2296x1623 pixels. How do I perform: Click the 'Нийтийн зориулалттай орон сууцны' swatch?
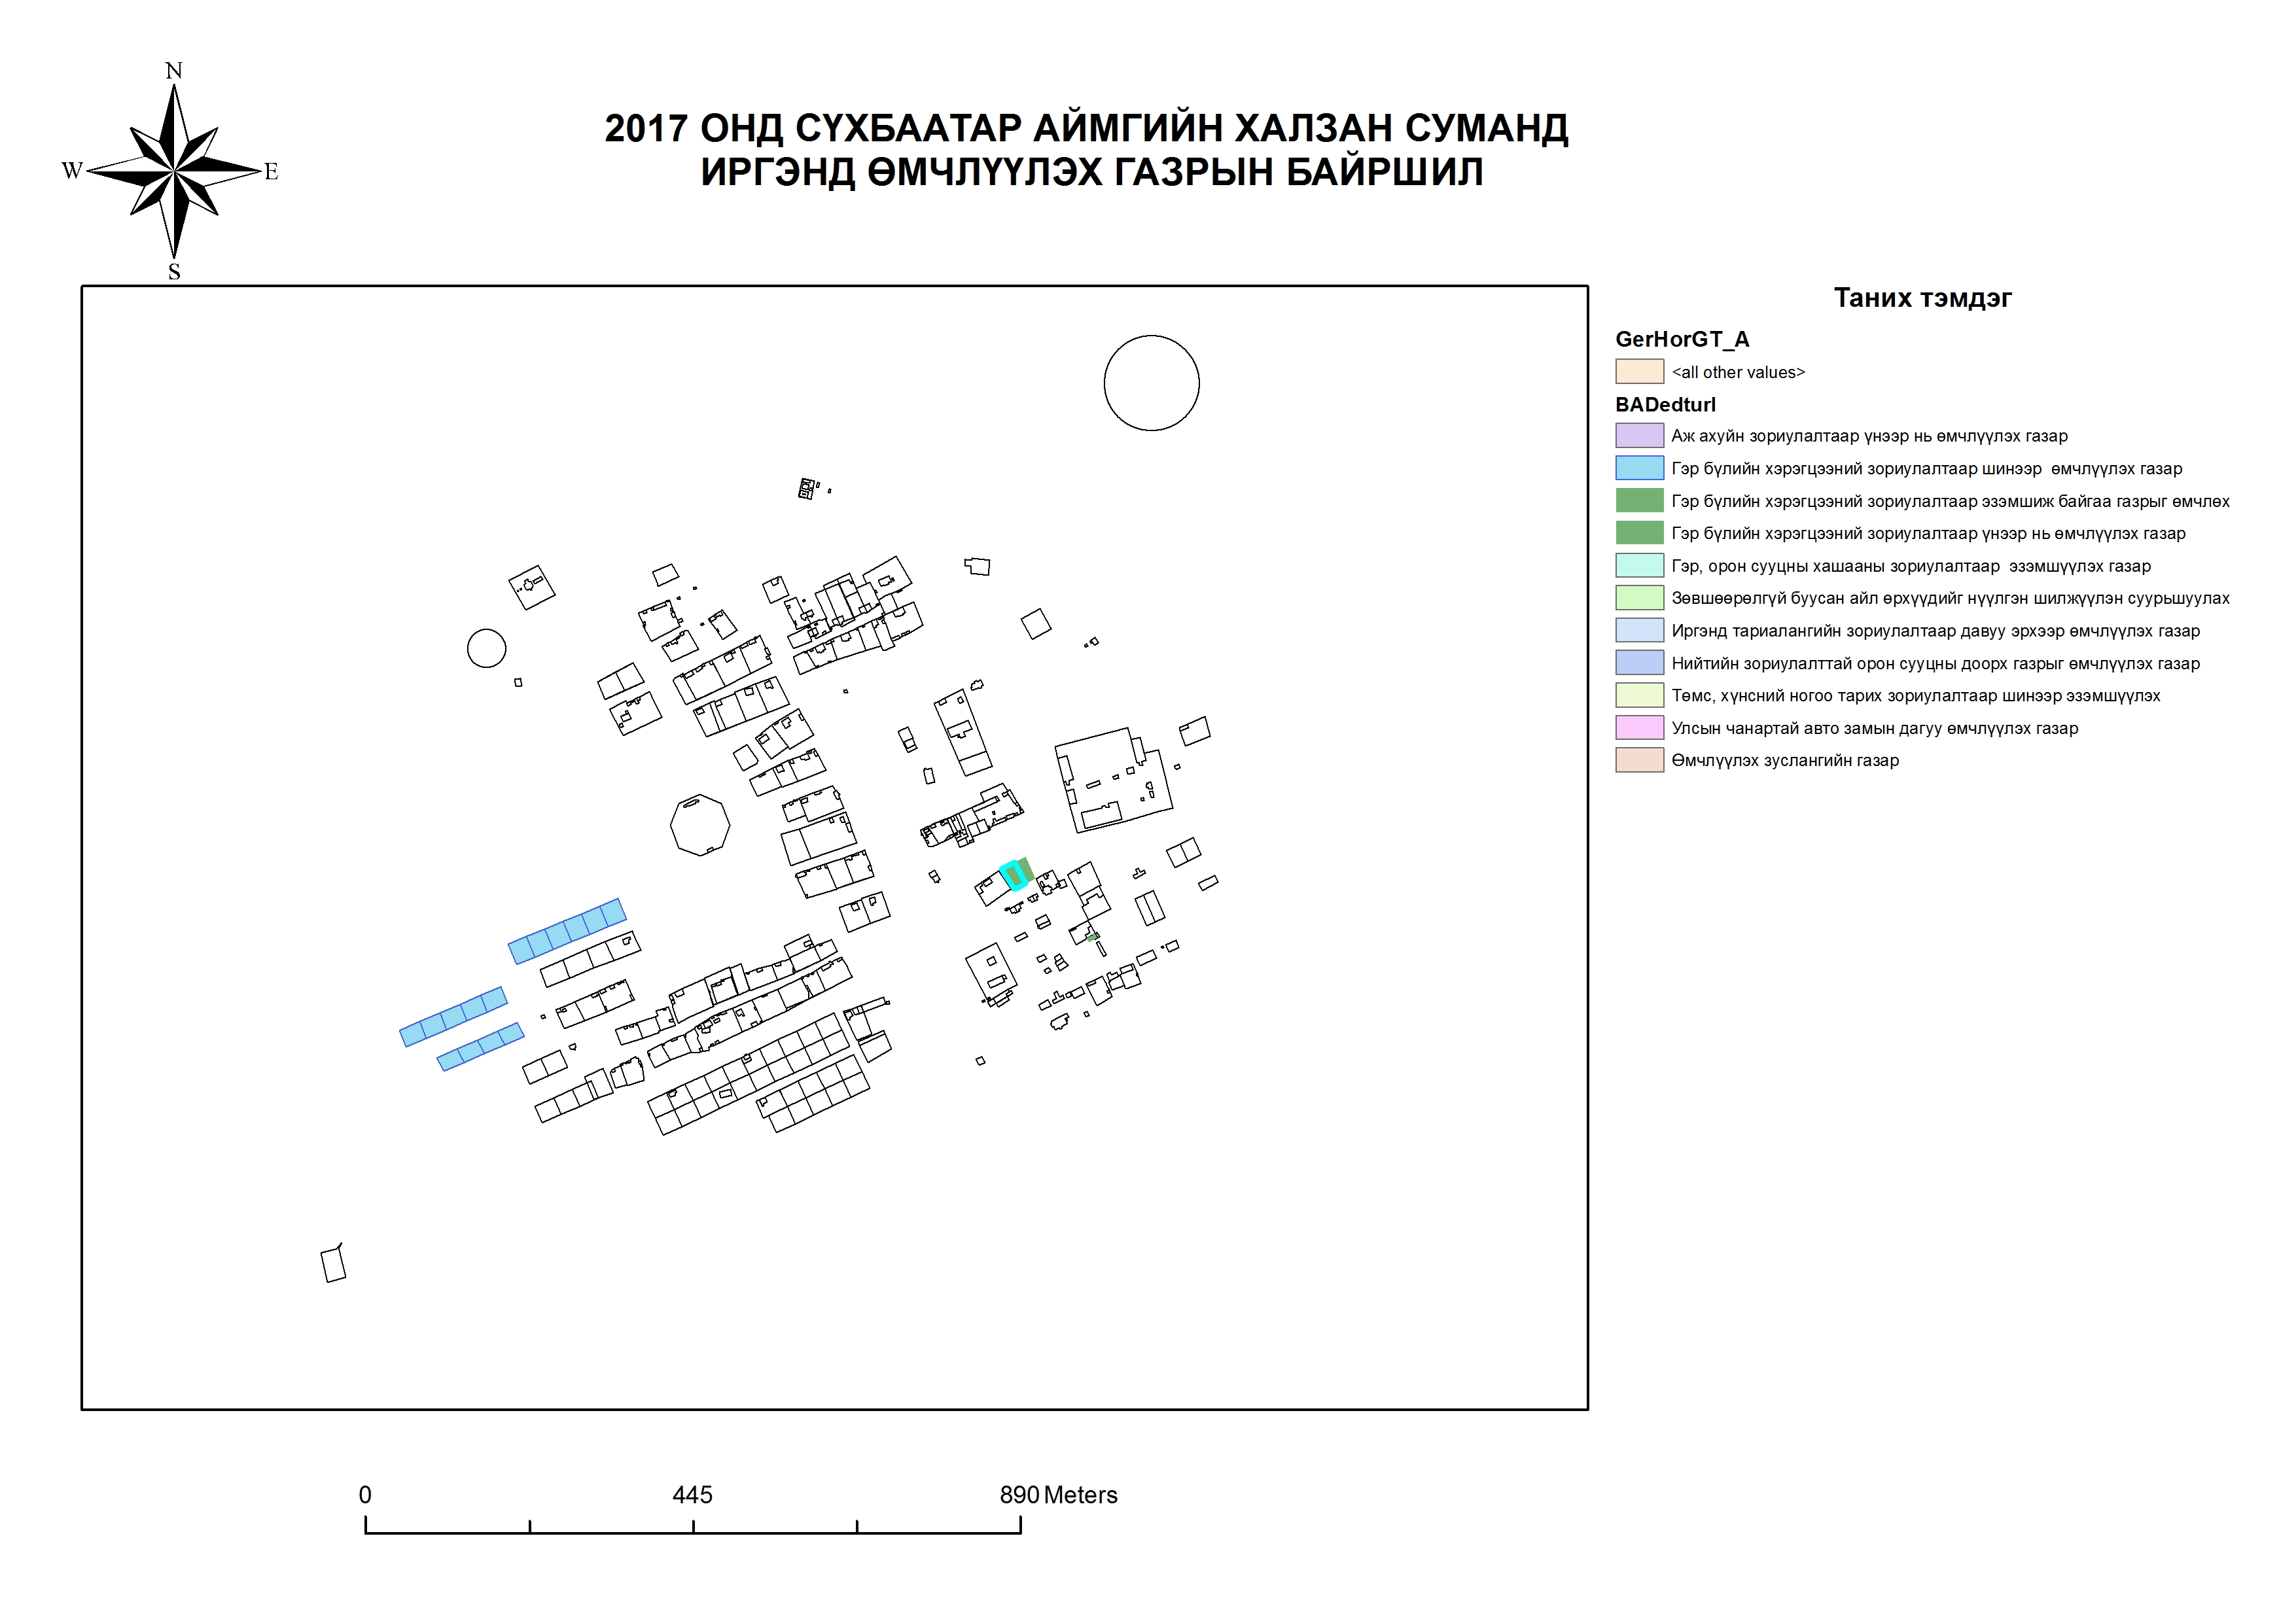point(1639,663)
